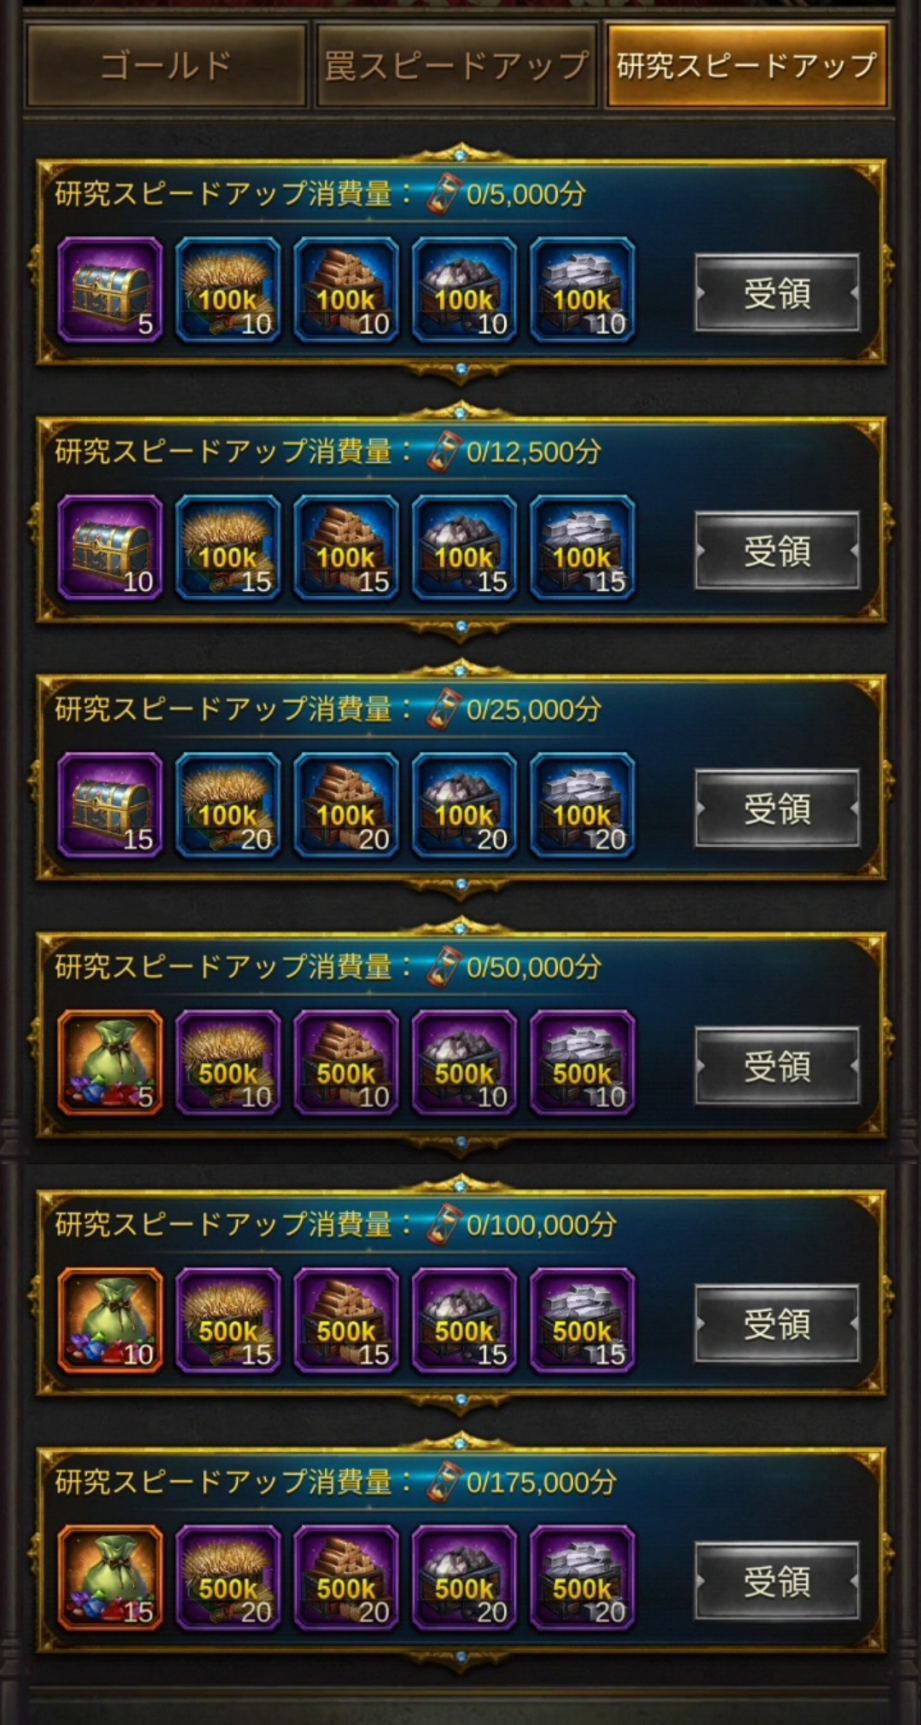Hit 受領 on the 50,000分 tier

click(x=777, y=1067)
